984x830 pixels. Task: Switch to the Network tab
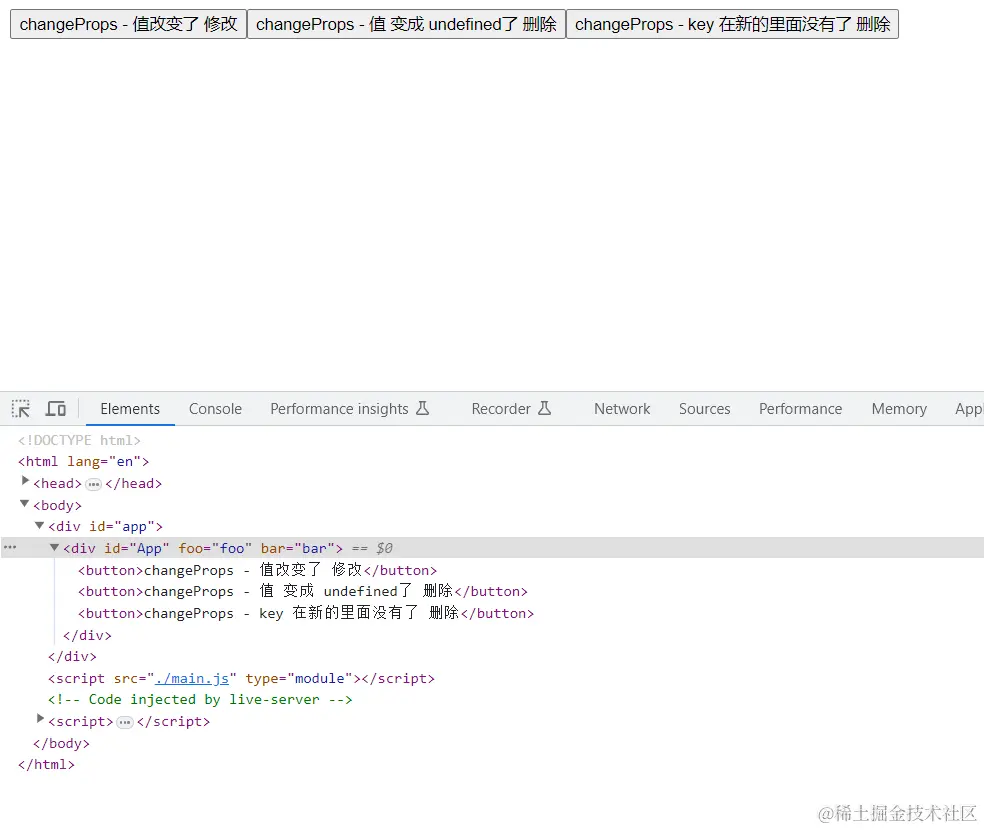[622, 409]
